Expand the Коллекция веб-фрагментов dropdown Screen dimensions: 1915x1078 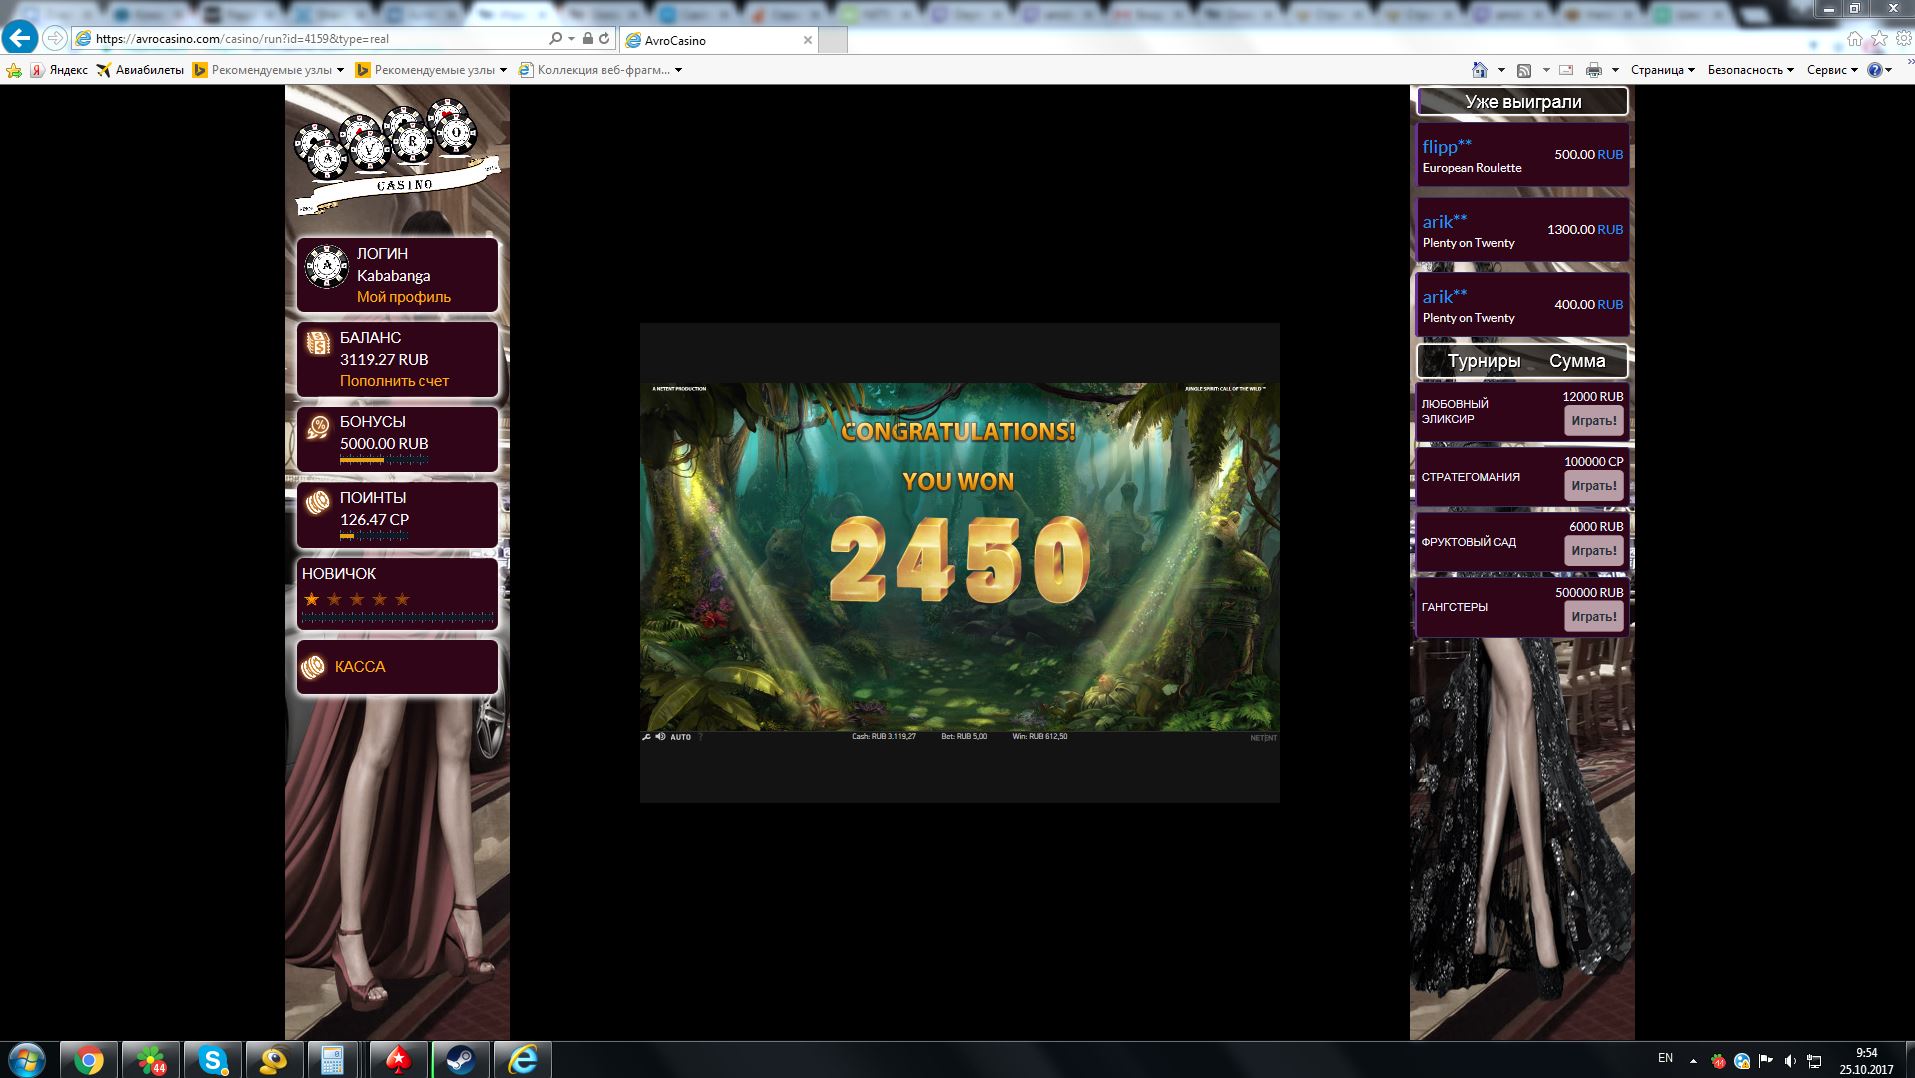(x=678, y=70)
